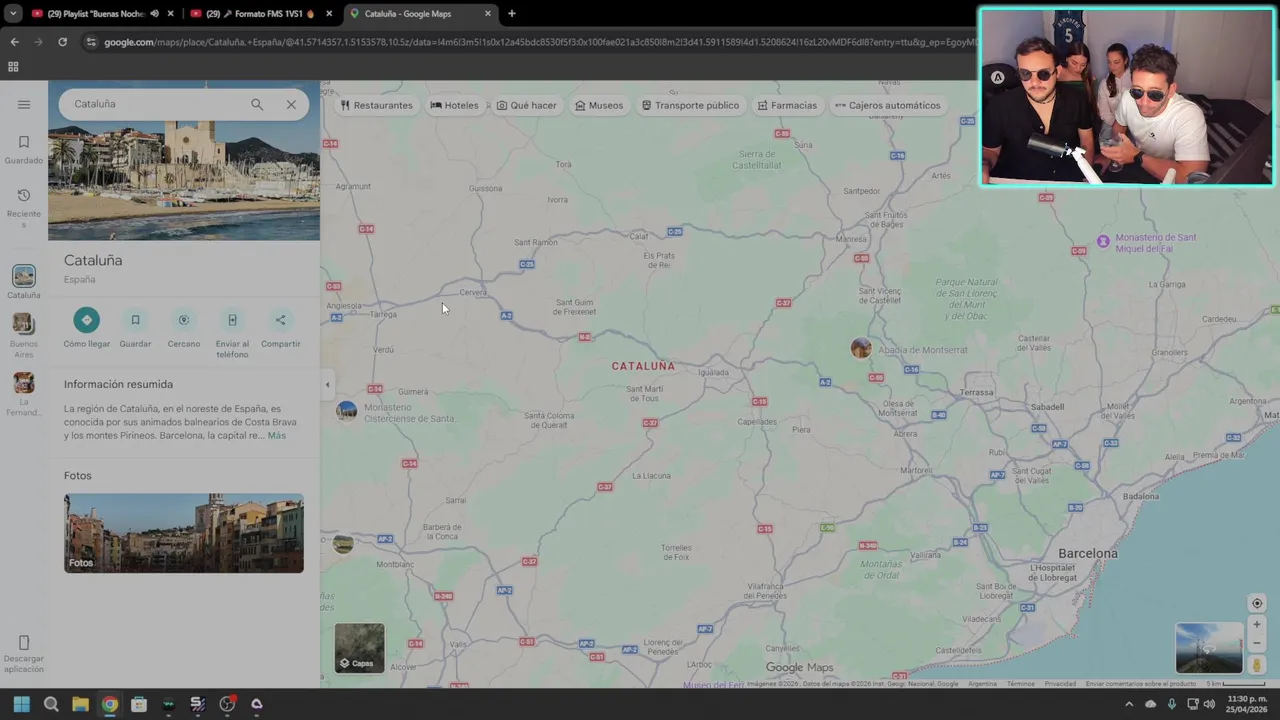Screen dimensions: 1280x720
Task: Select the Cajeros automáticos chip
Action: [887, 105]
